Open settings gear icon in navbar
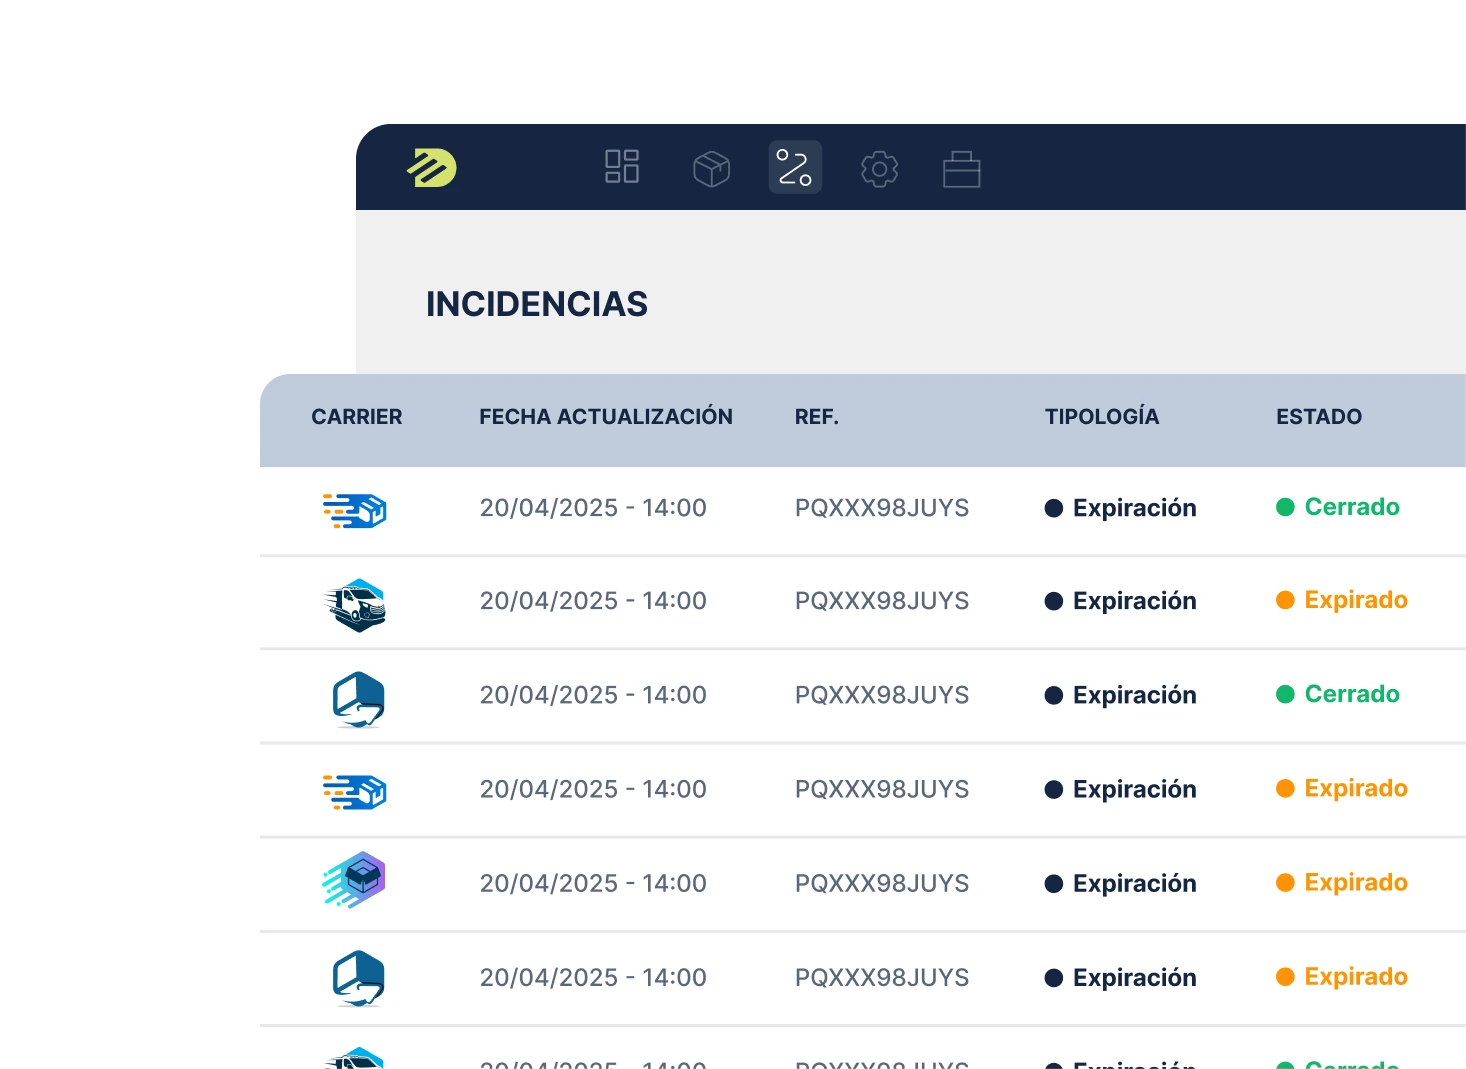Screen dimensions: 1466x1069 [x=879, y=169]
